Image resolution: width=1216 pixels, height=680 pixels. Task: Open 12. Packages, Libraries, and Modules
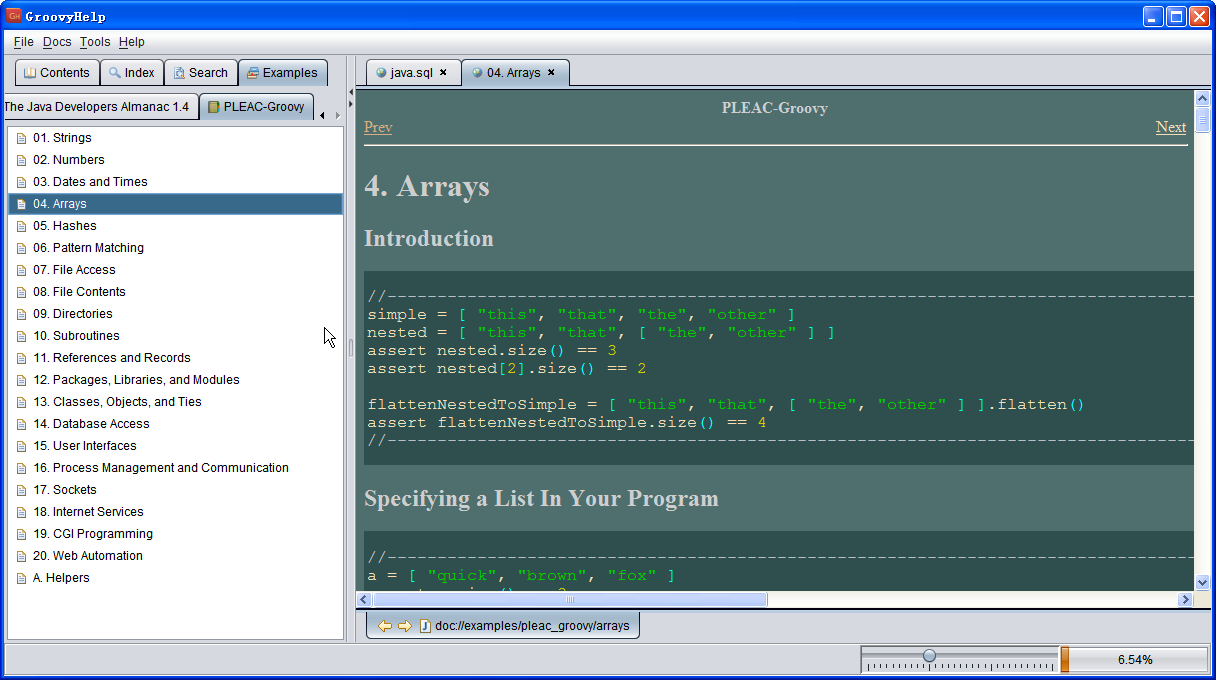(175, 380)
